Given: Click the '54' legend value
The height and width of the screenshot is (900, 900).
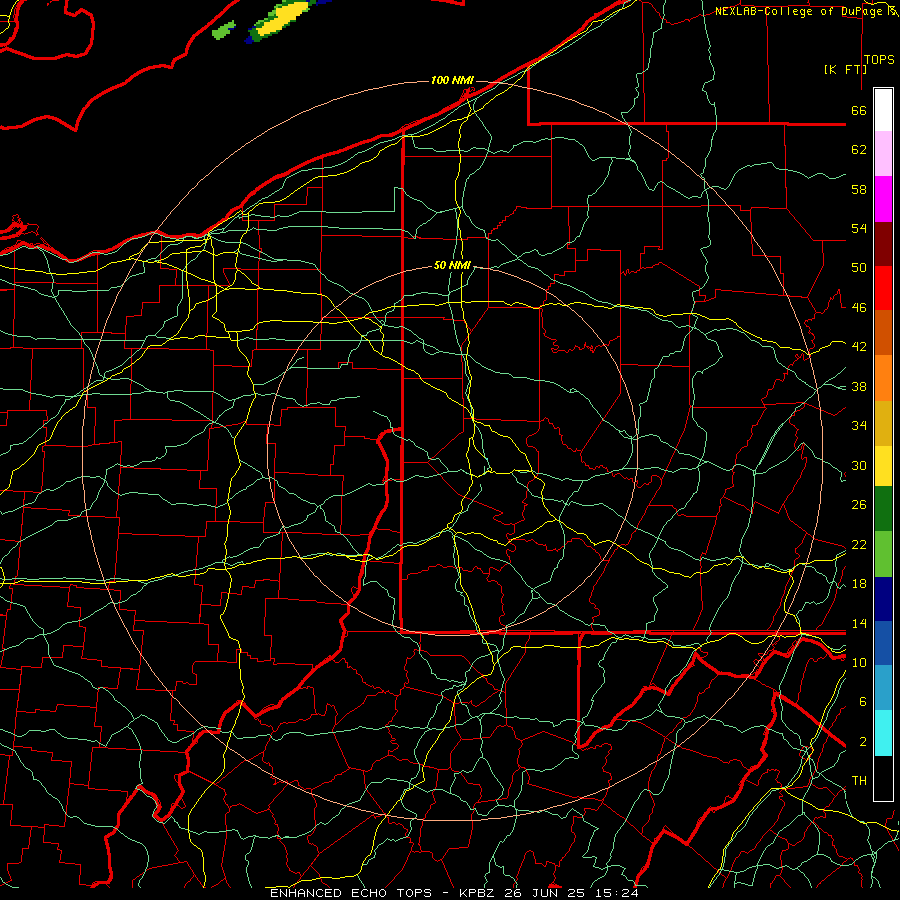Looking at the screenshot, I should 859,228.
